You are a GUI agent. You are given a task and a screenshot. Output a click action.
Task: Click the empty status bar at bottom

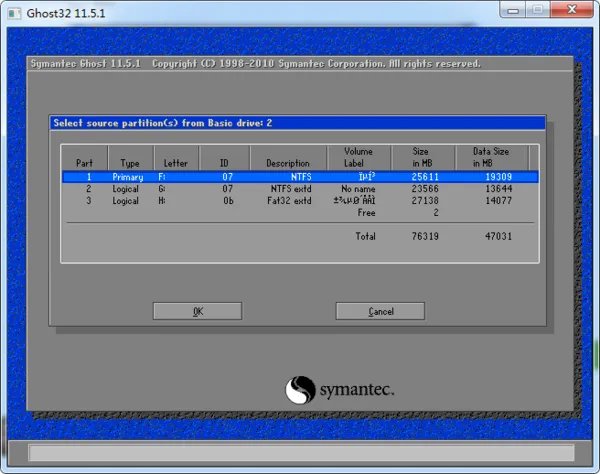(299, 453)
